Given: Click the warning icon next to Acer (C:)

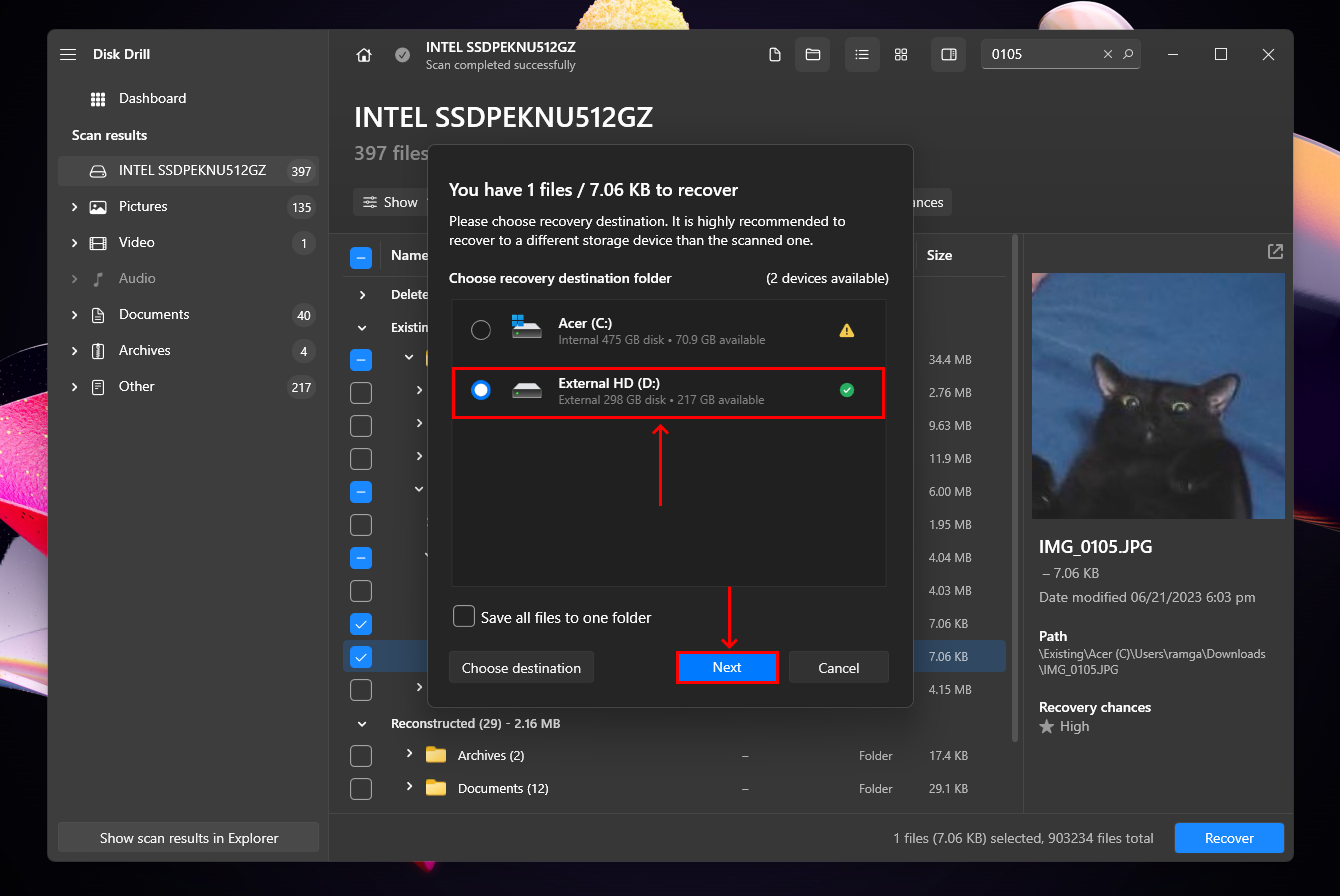Looking at the screenshot, I should click(847, 331).
